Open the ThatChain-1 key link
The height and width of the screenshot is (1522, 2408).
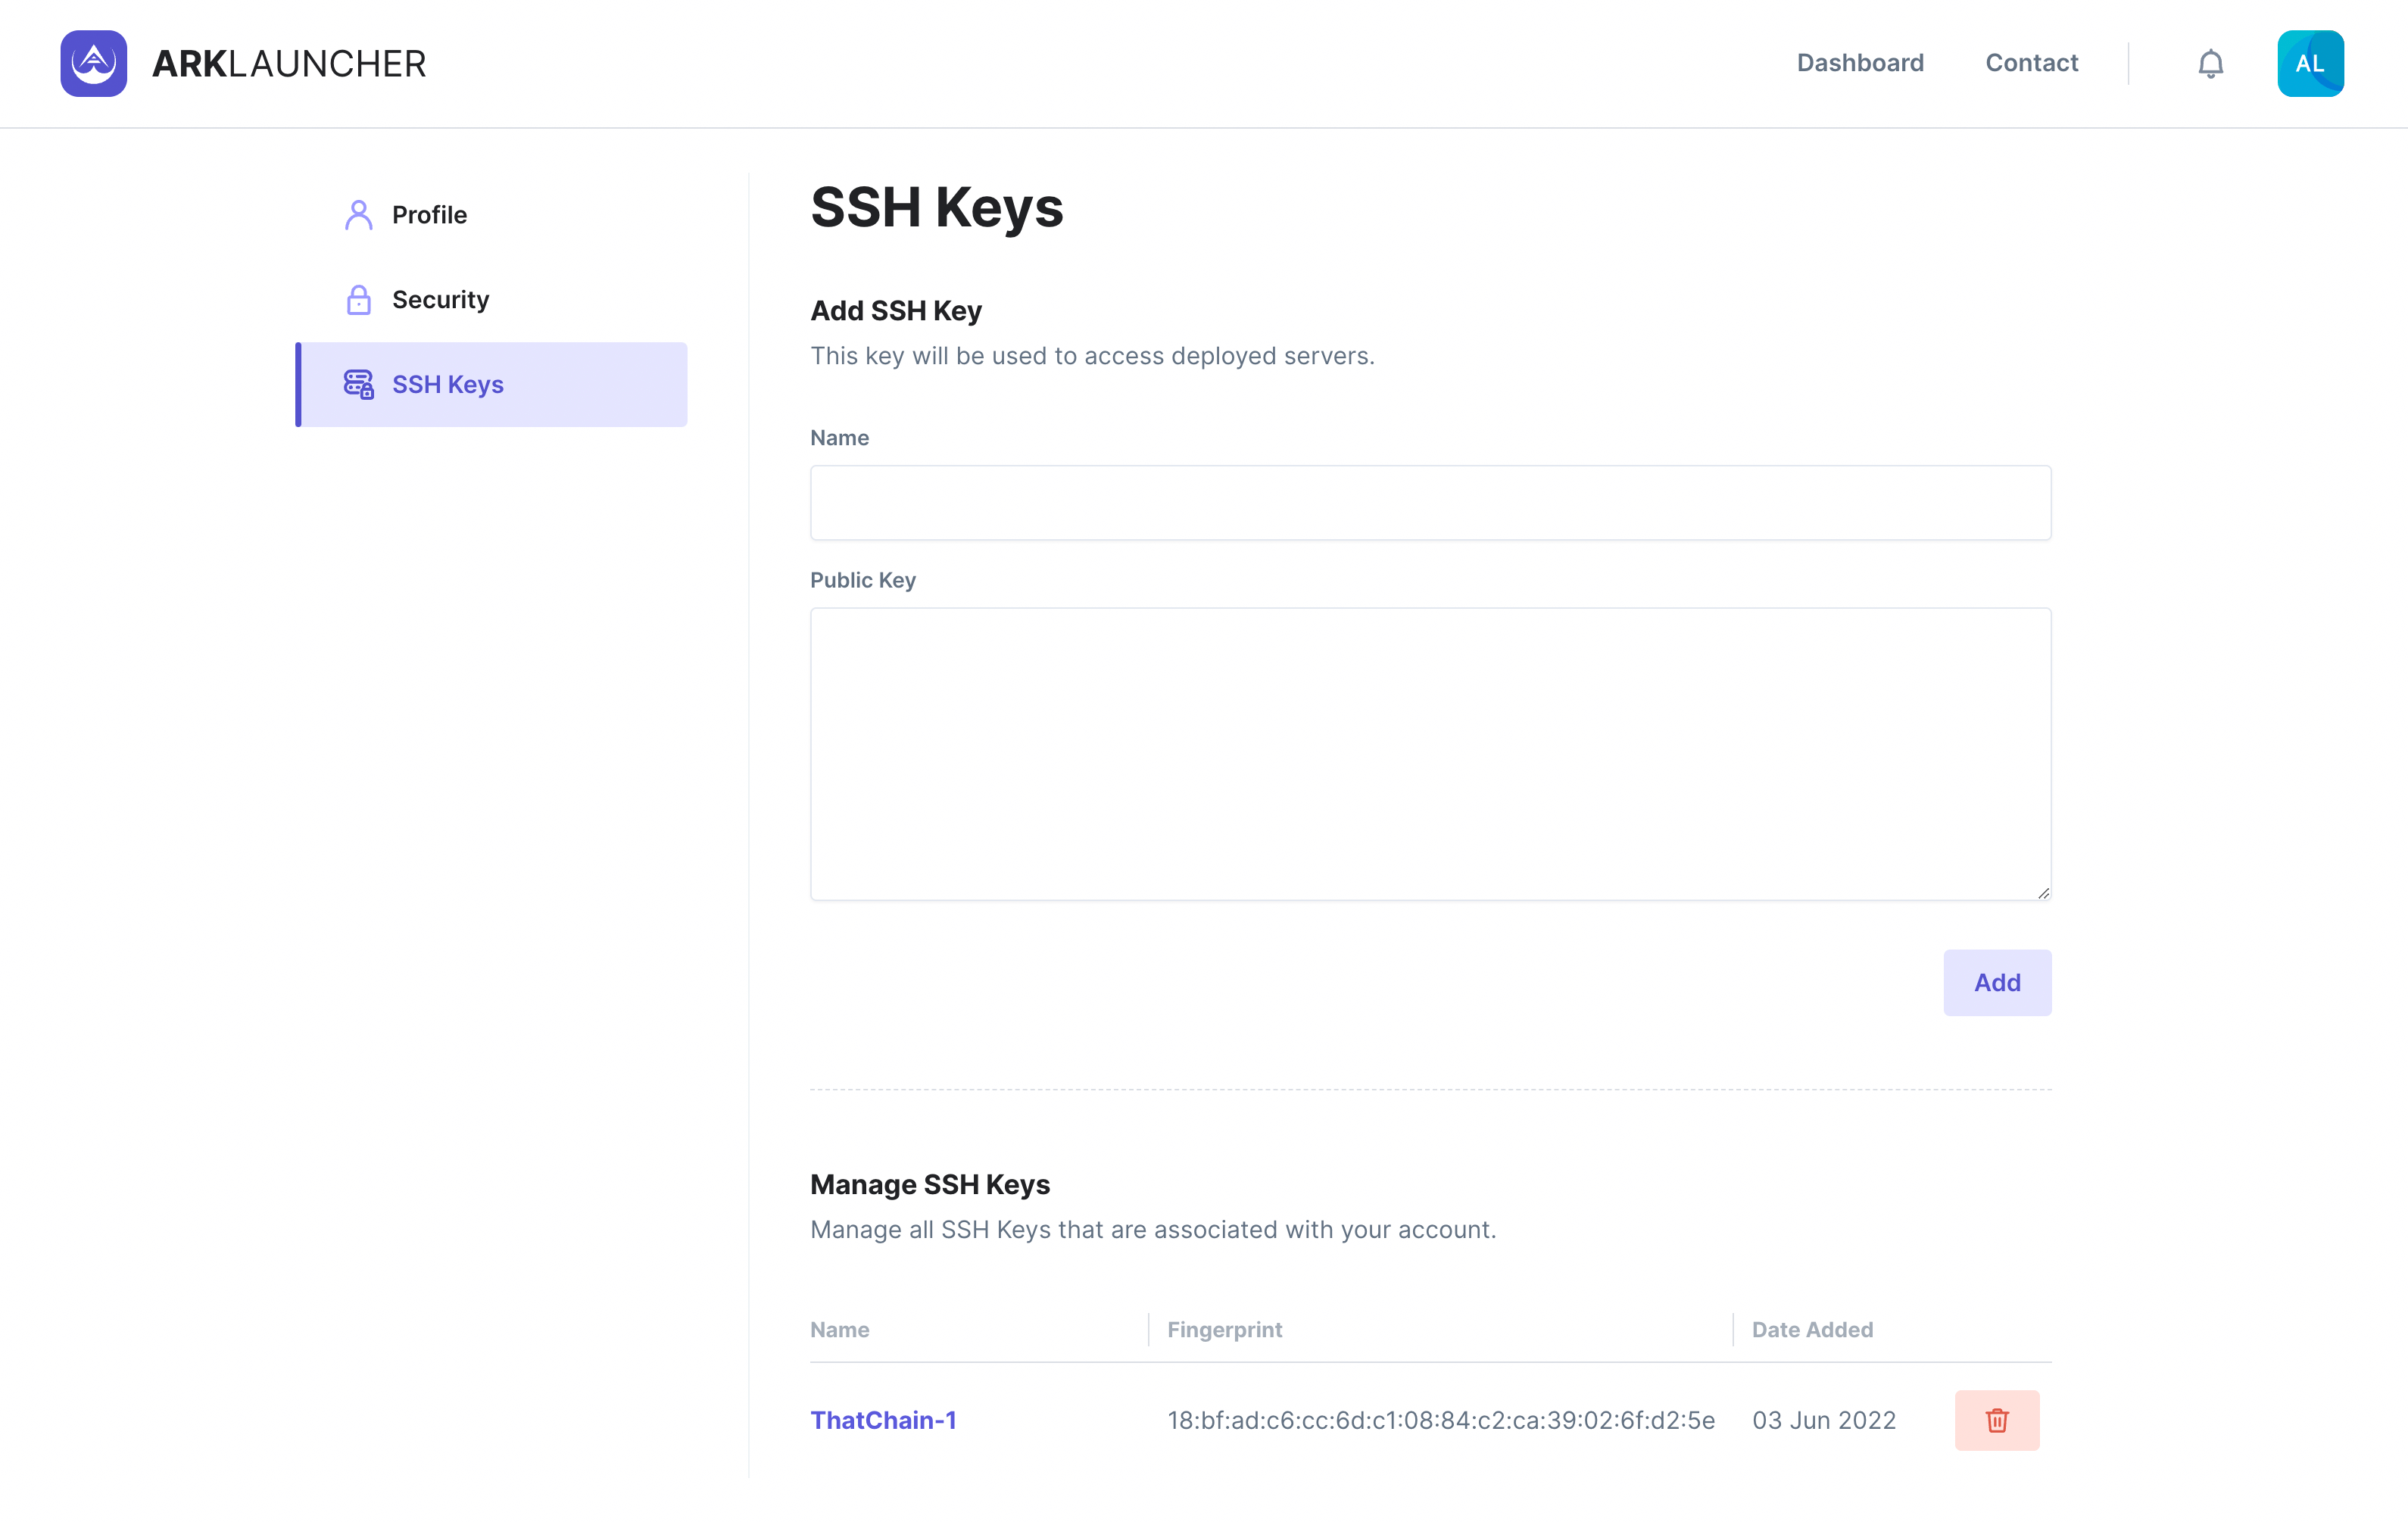(x=883, y=1420)
